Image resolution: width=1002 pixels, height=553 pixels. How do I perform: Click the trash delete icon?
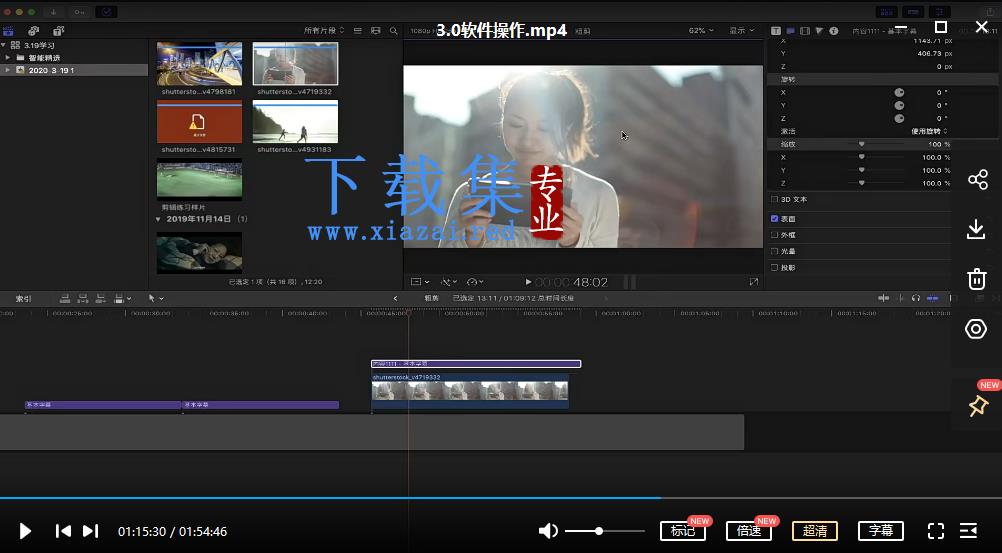point(976,279)
